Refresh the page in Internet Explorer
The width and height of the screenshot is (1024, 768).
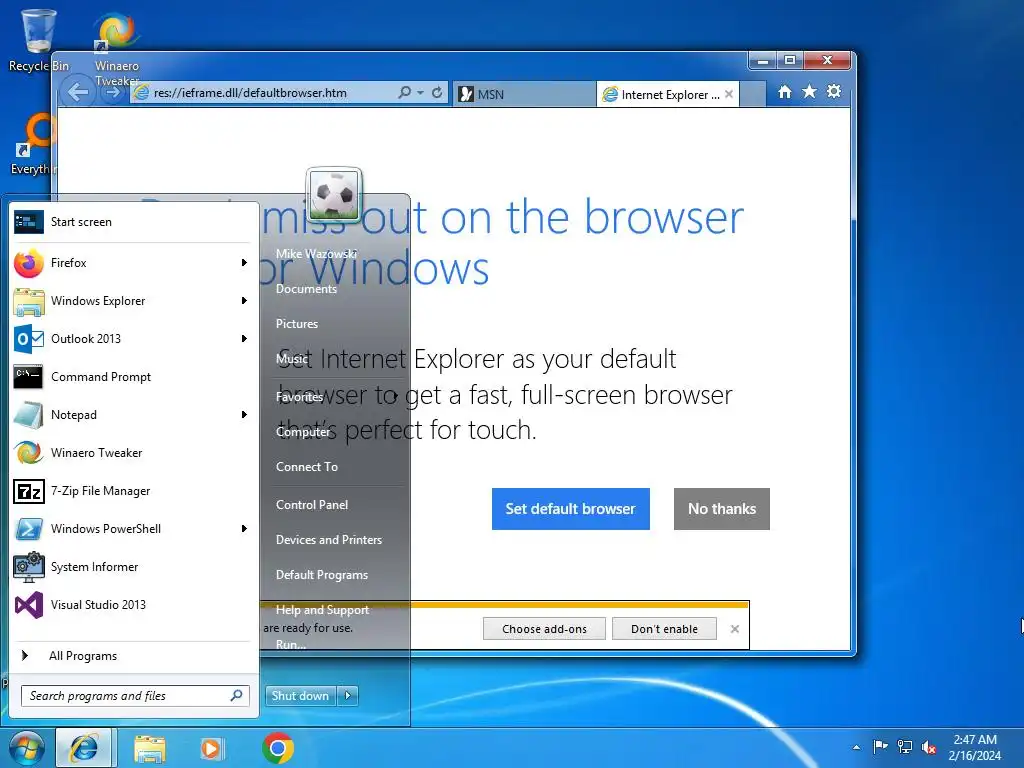coord(437,93)
